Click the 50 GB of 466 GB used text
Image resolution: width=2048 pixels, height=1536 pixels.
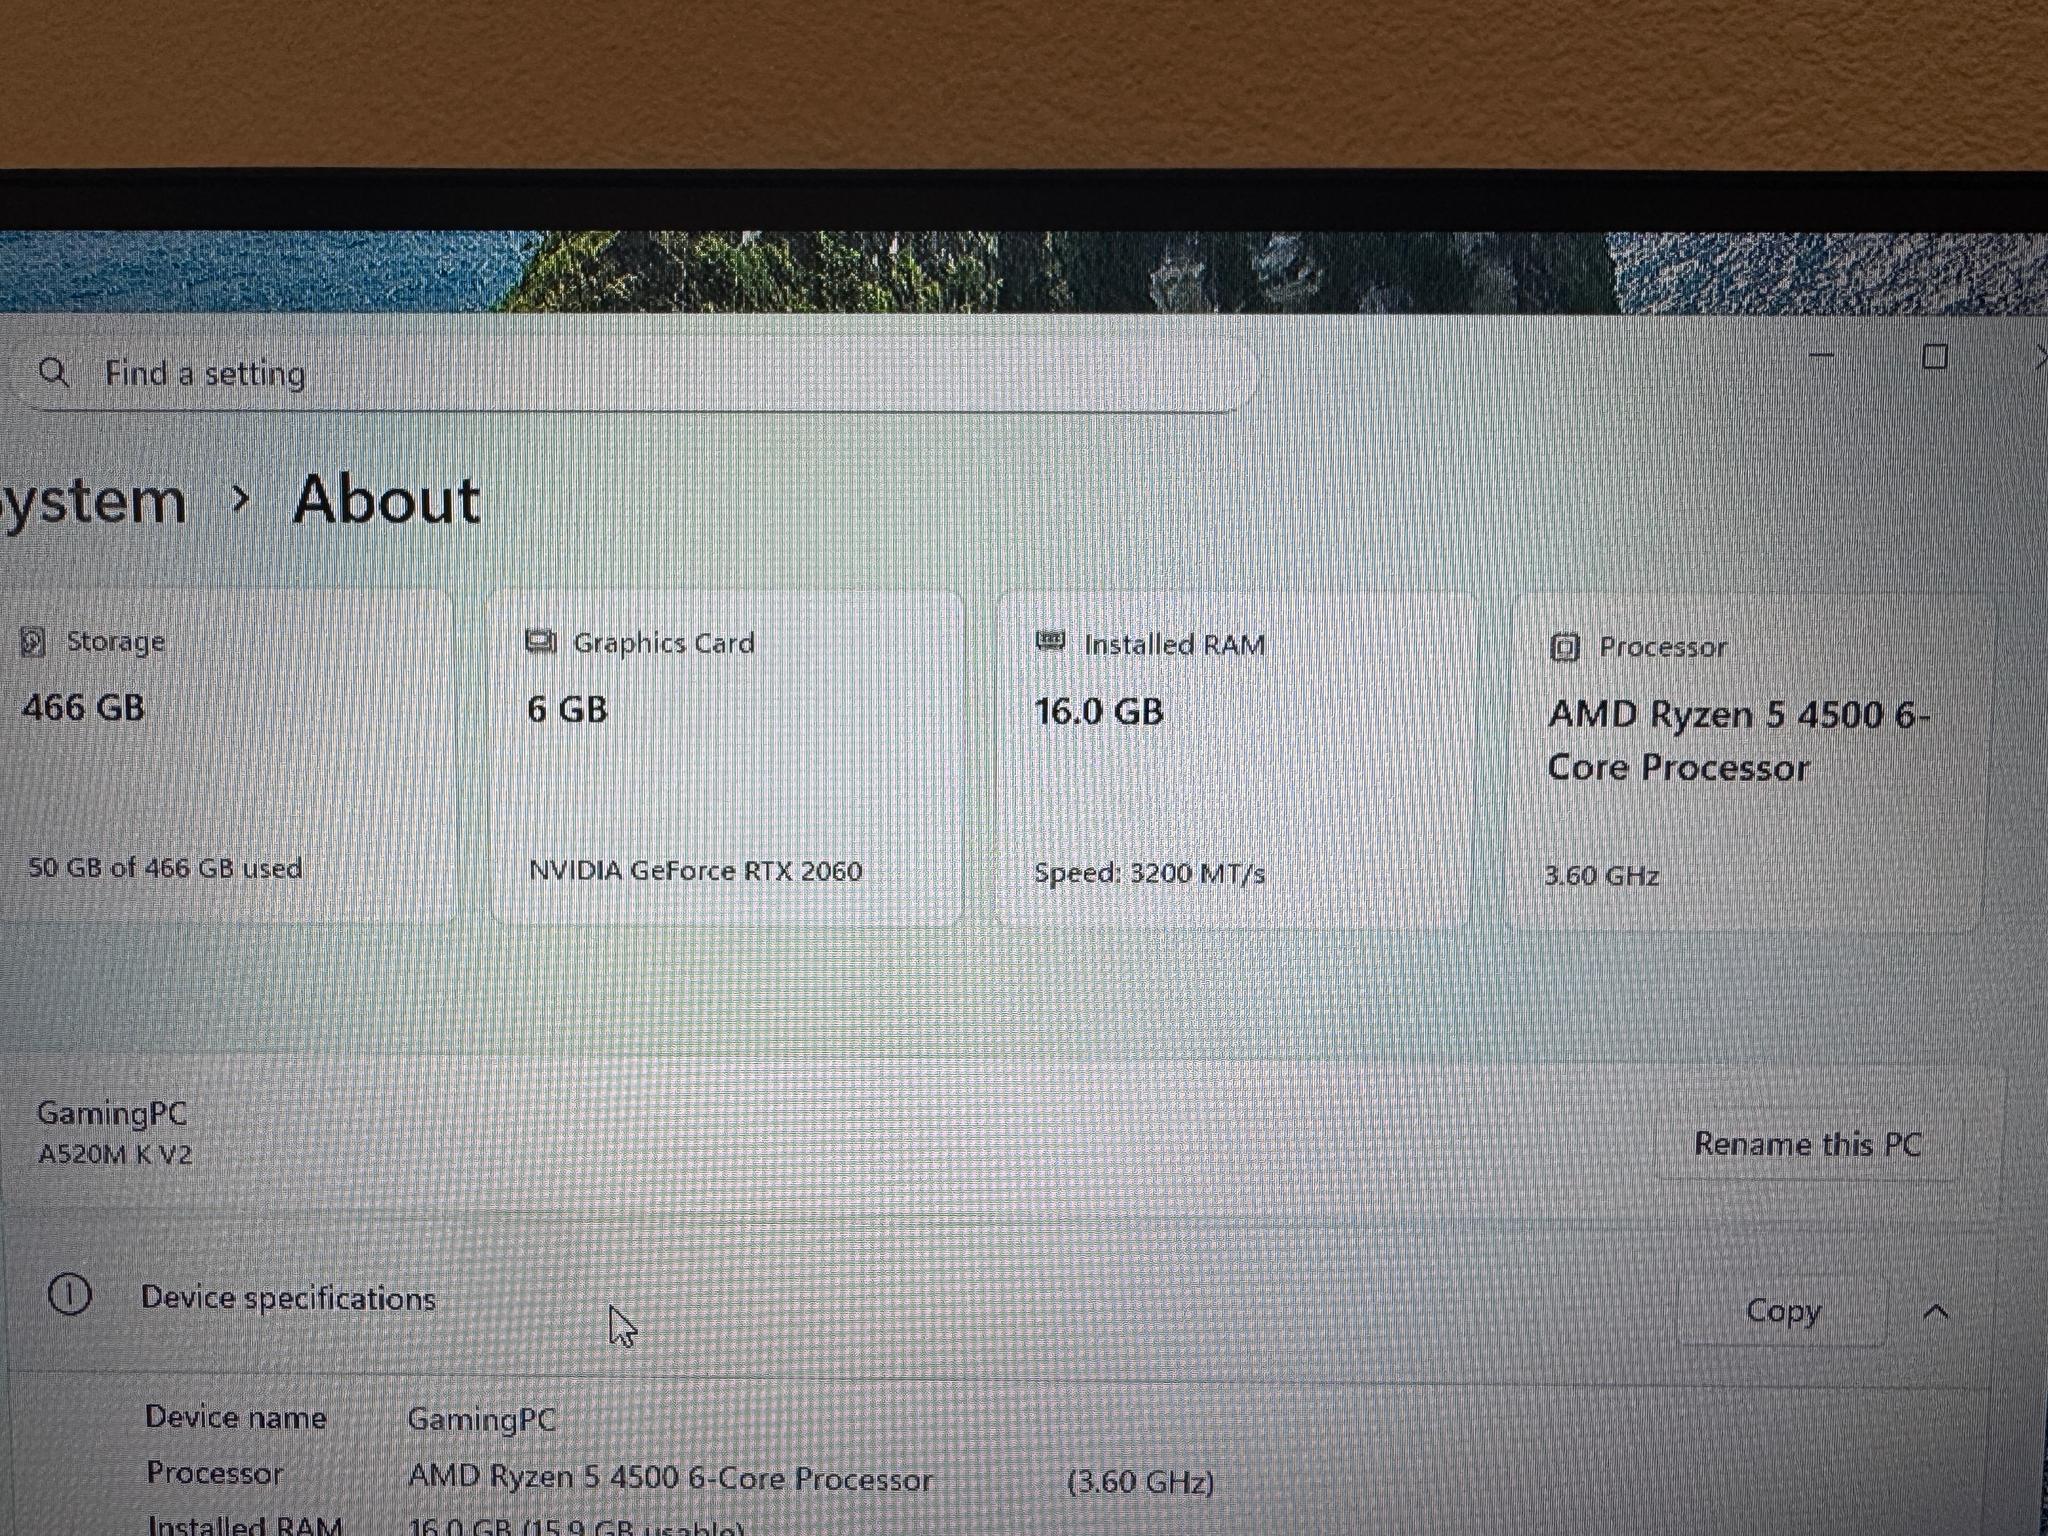point(165,867)
